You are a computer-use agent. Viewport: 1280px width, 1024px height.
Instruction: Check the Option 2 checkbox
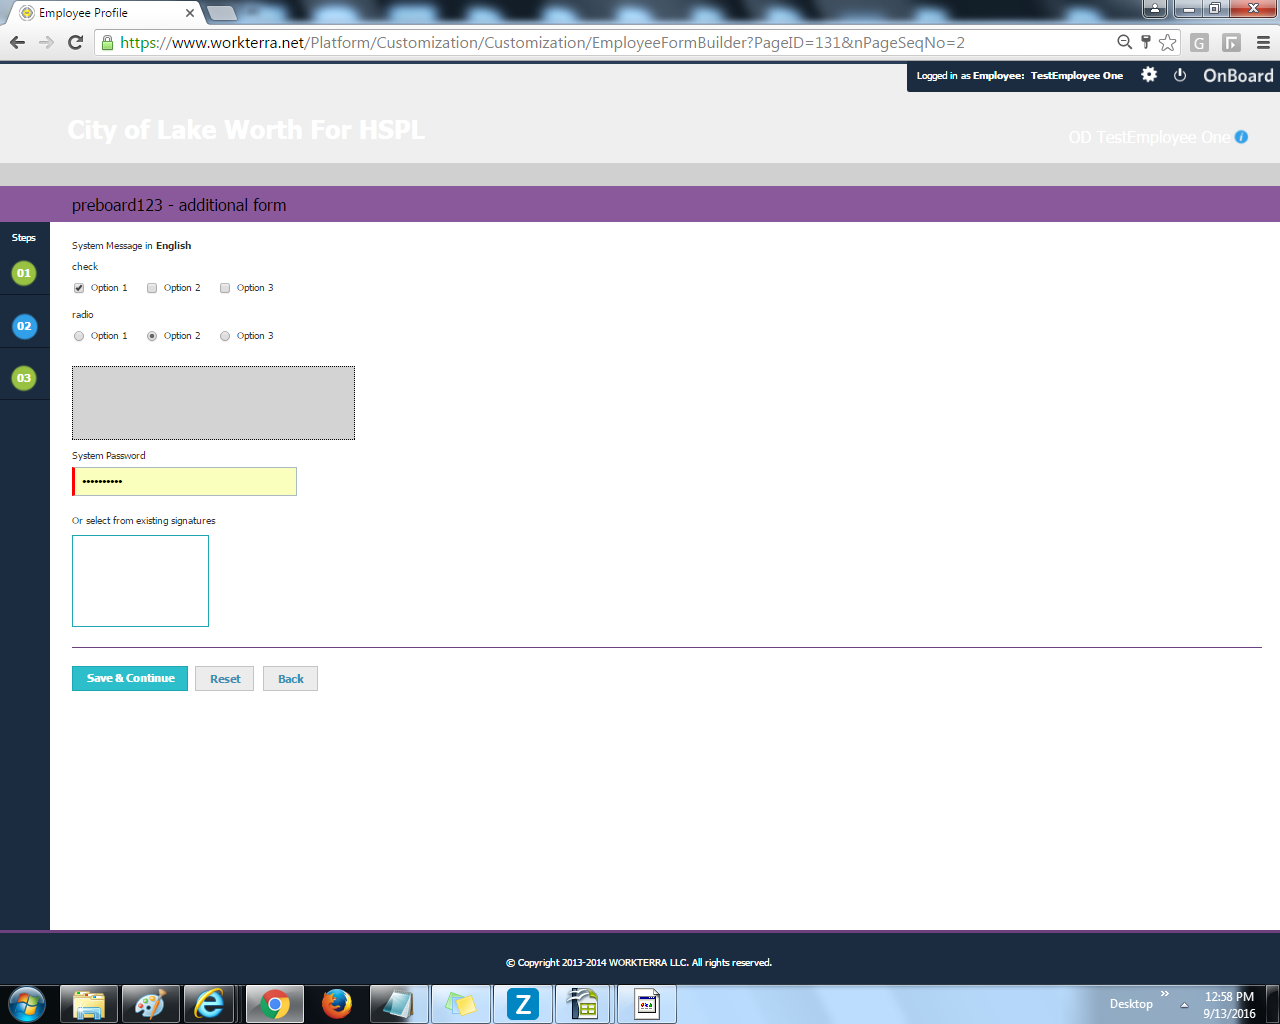click(x=152, y=288)
